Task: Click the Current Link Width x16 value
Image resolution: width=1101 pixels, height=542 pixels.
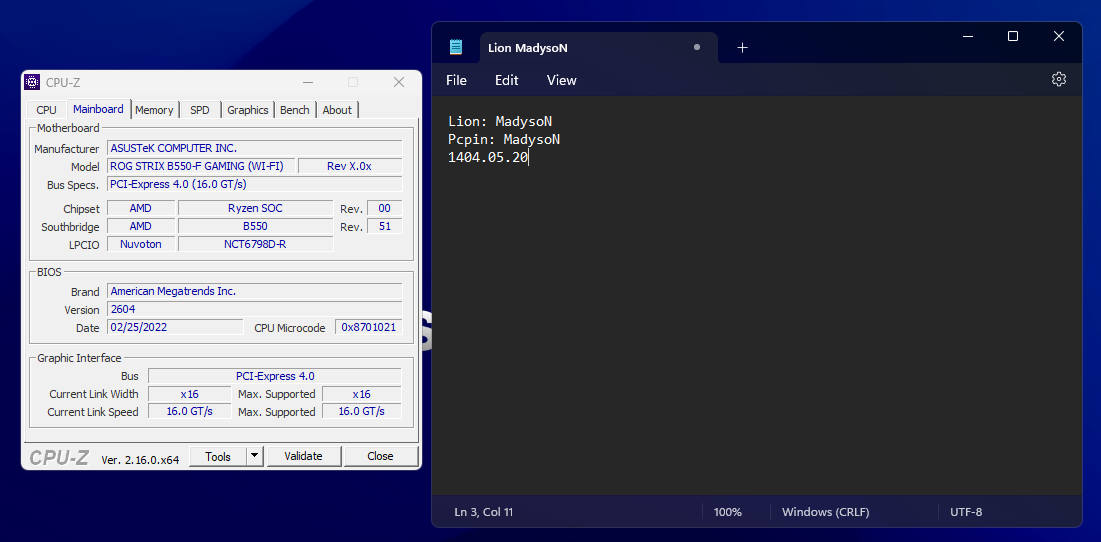Action: (190, 394)
